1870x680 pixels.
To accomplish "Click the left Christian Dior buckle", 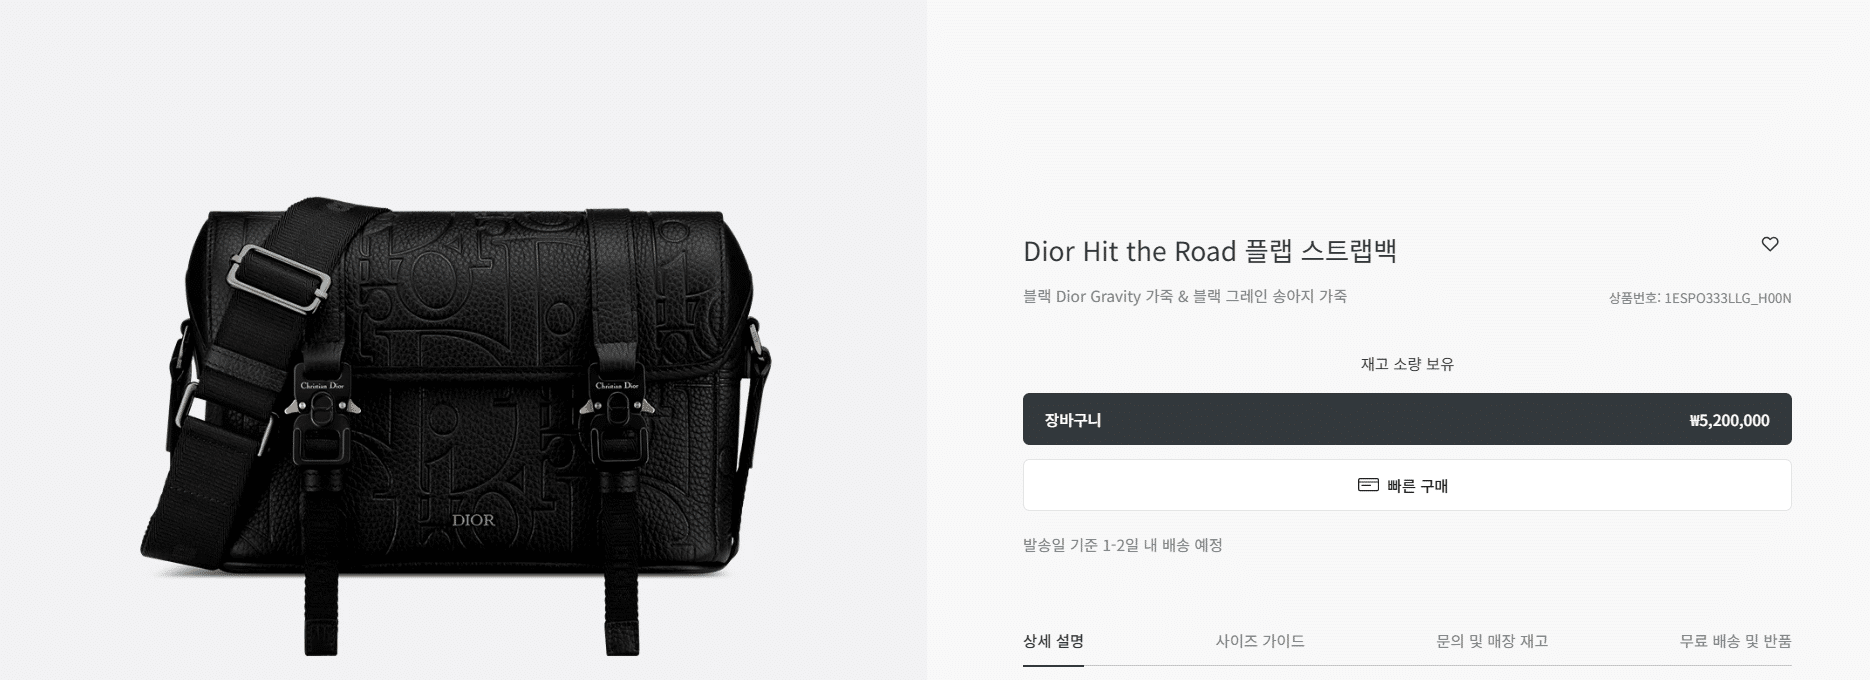I will pos(322,408).
